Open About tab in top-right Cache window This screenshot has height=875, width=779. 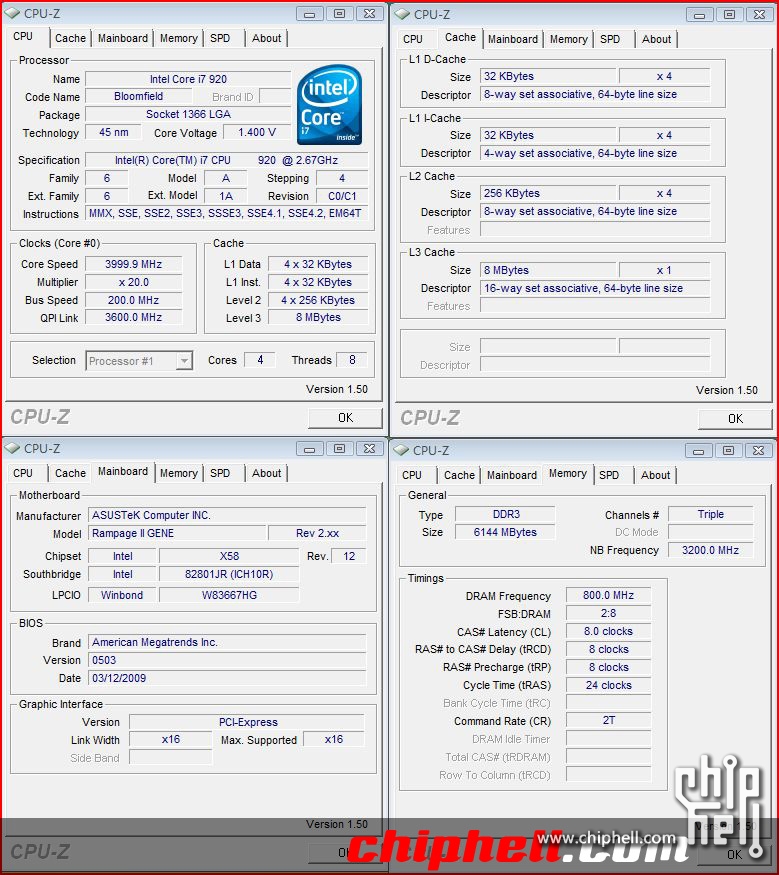656,39
